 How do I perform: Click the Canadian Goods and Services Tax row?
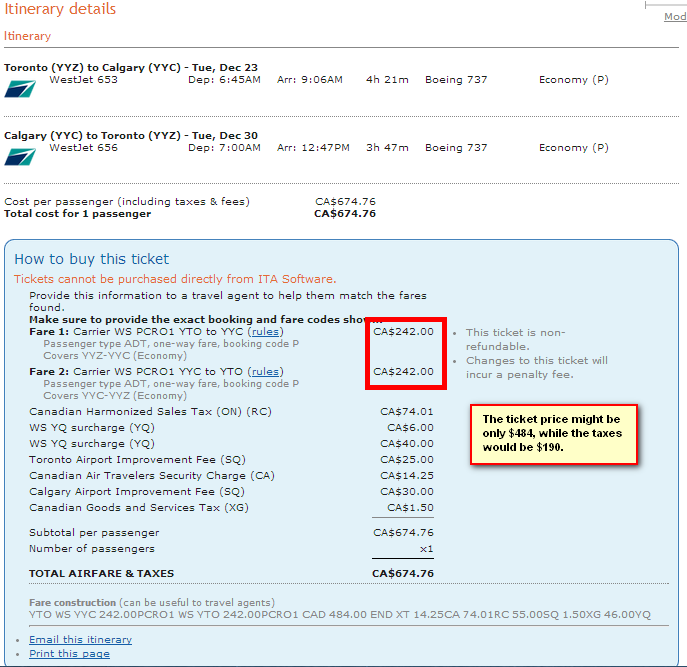231,508
